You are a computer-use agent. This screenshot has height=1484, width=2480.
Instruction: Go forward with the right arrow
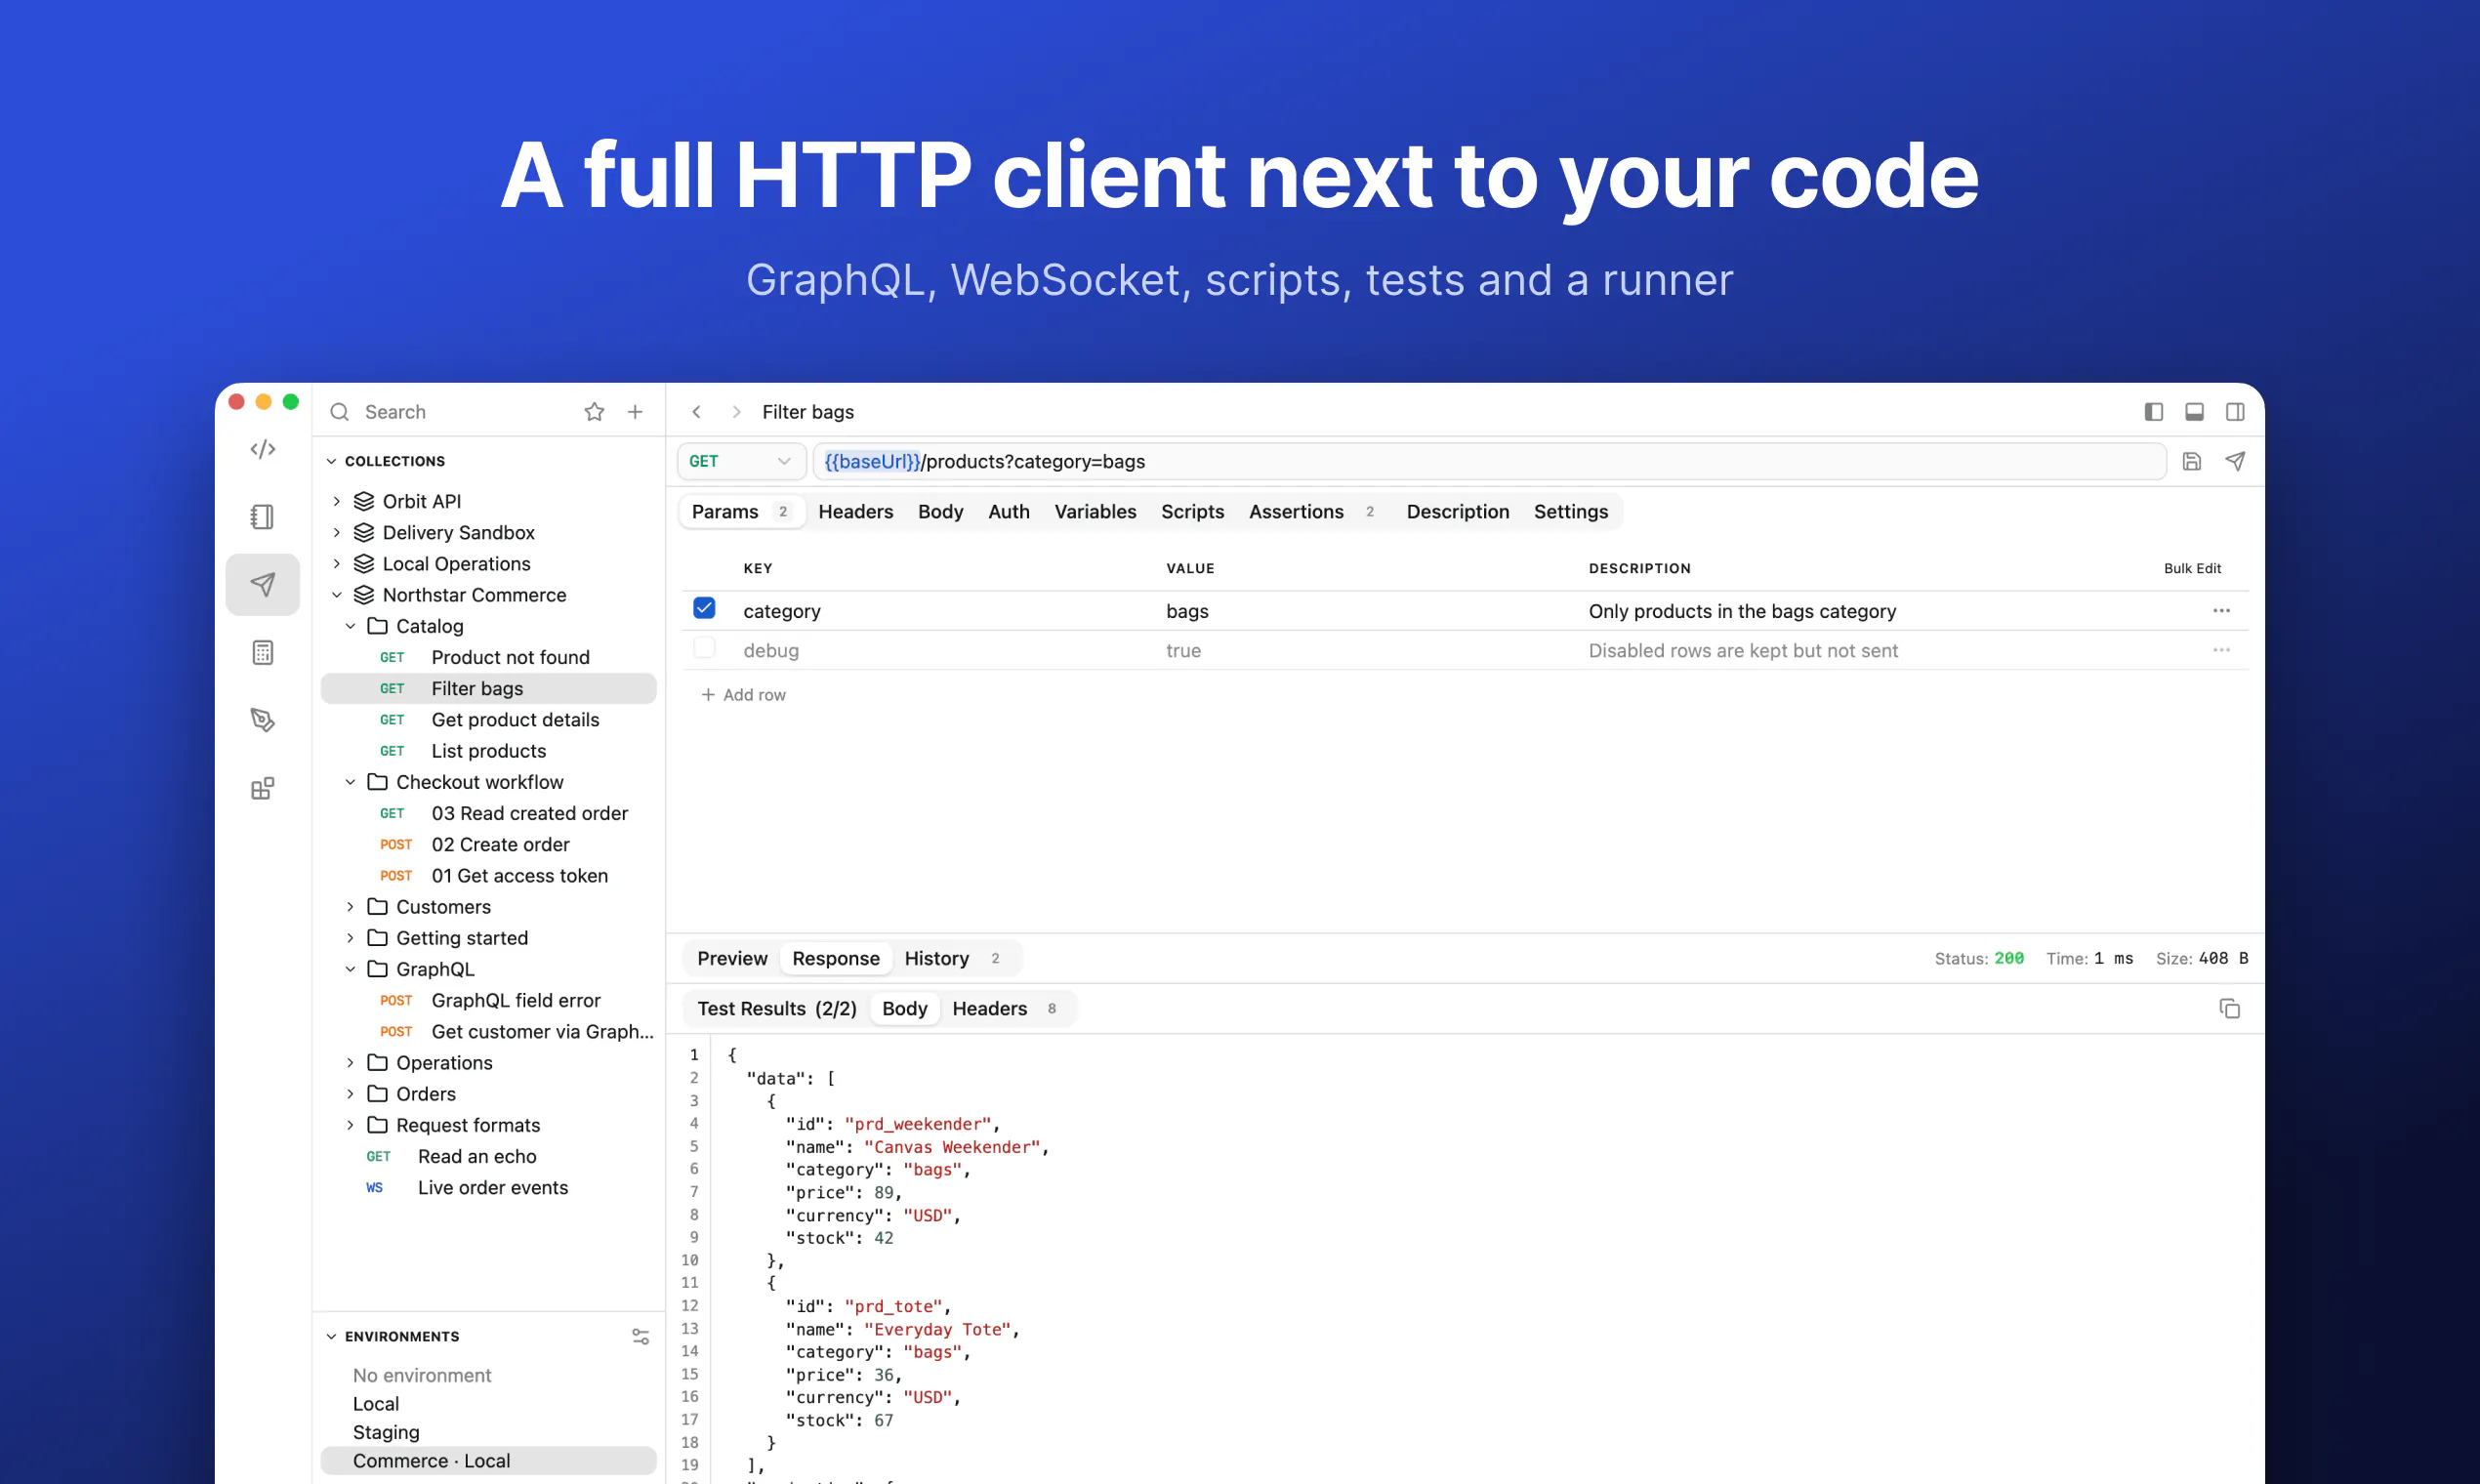click(736, 412)
